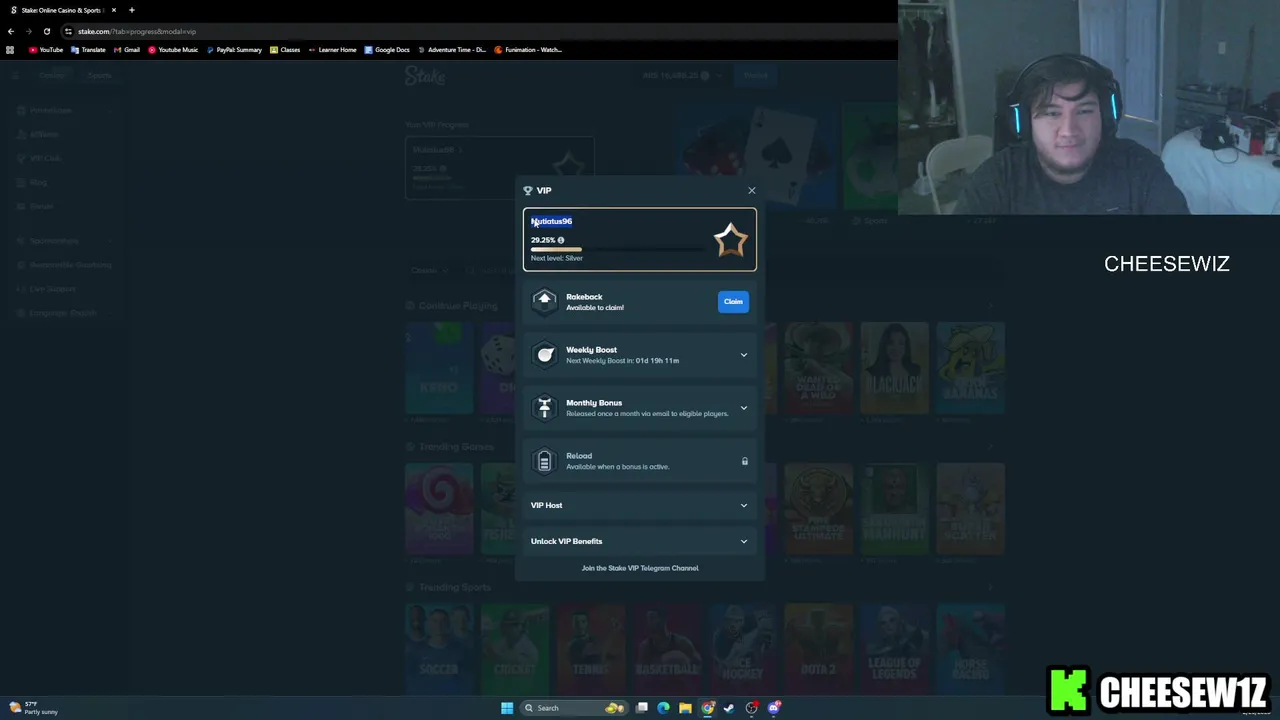Launch Microsoft Edge from the taskbar
This screenshot has width=1280, height=720.
coord(663,708)
